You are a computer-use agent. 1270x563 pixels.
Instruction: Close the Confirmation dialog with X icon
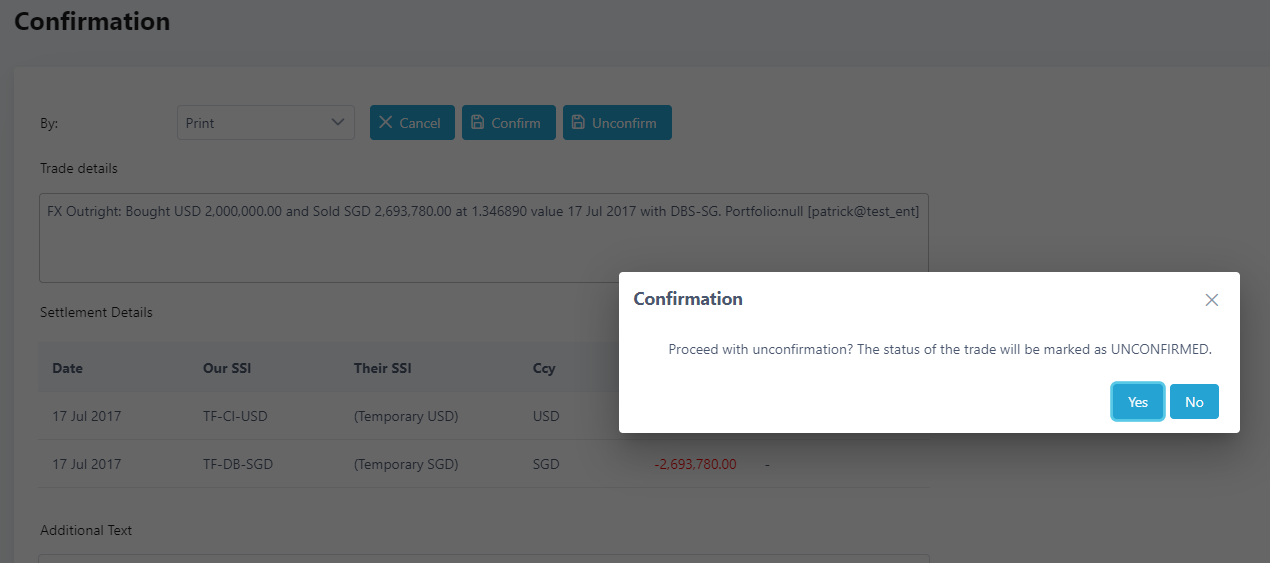[x=1211, y=300]
